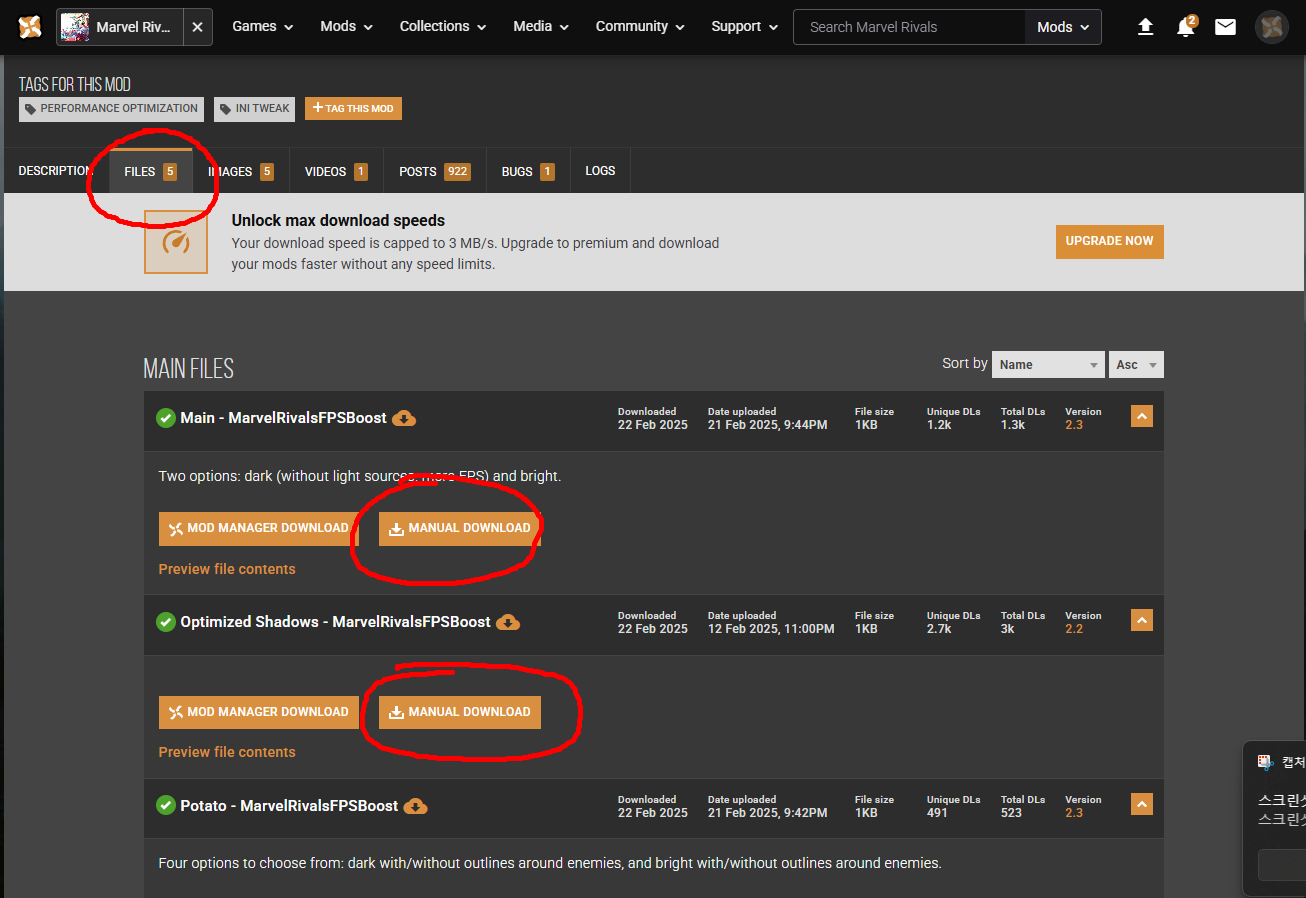Click the upload icon in header
Viewport: 1306px width, 898px height.
tap(1146, 27)
